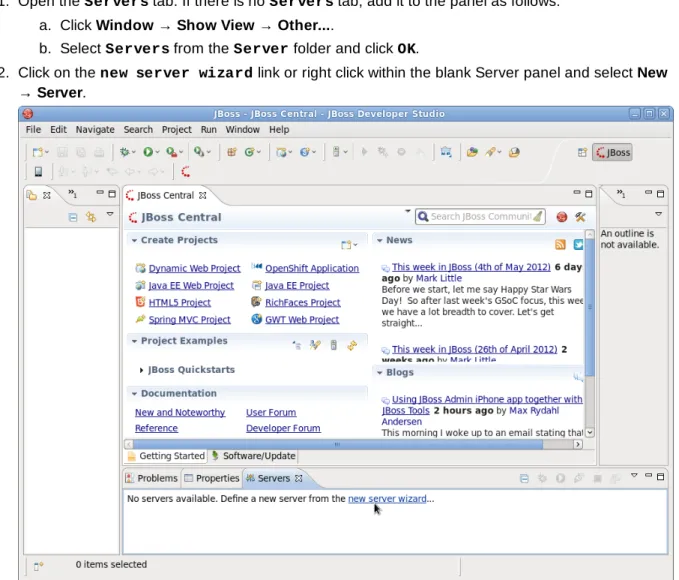Open dropdown arrow next to the Debug icon
The image size is (679, 580).
click(134, 152)
